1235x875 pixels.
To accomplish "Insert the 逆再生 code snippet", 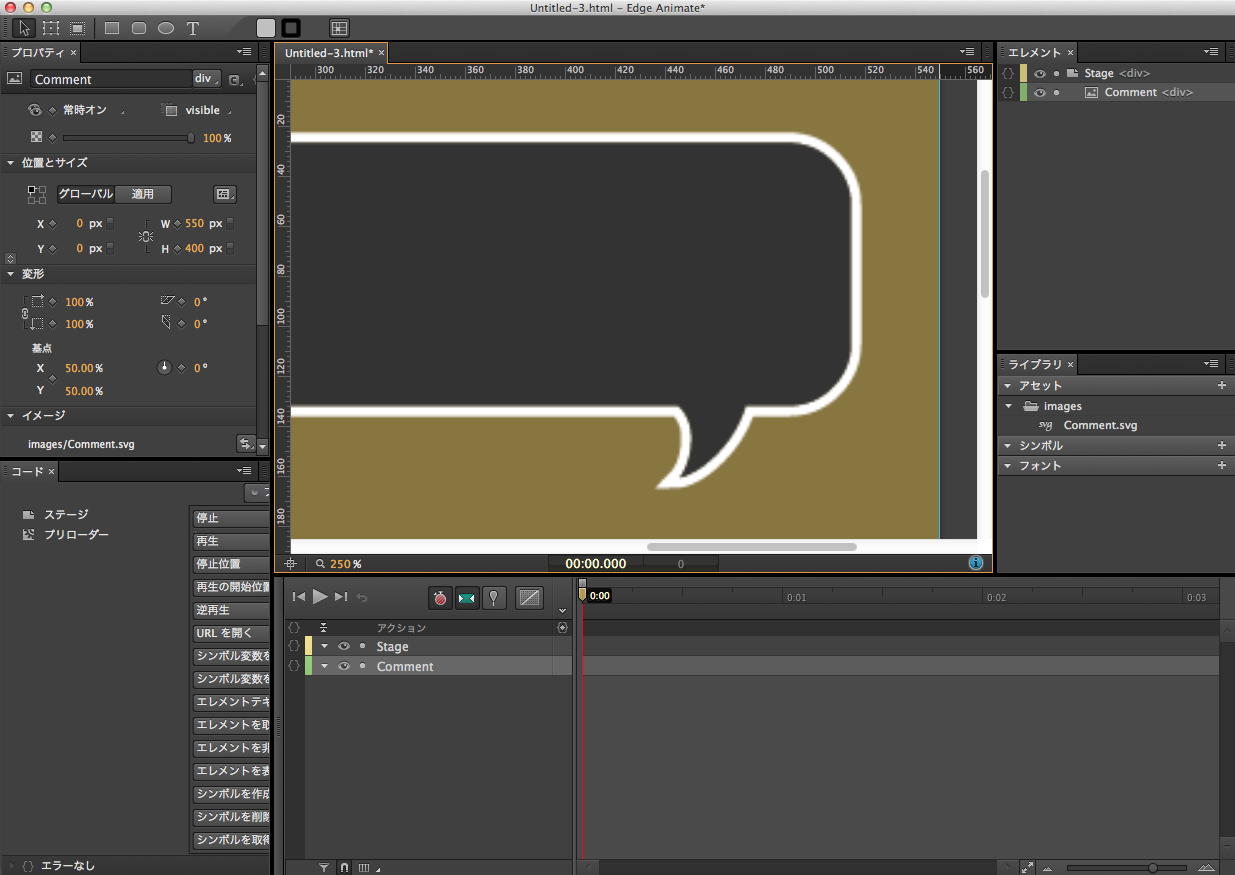I will [x=231, y=610].
